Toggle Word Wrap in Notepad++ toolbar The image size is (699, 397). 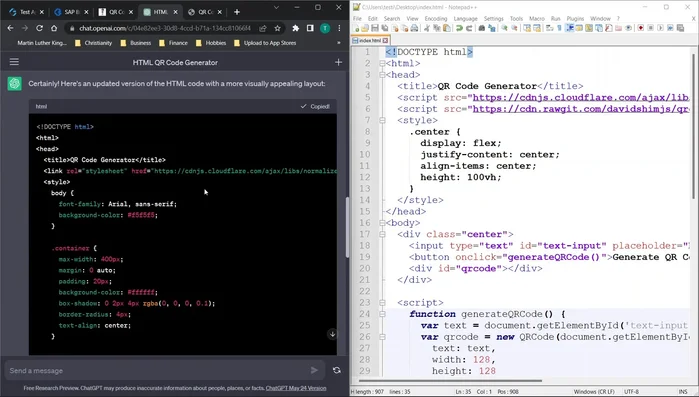click(x=549, y=28)
